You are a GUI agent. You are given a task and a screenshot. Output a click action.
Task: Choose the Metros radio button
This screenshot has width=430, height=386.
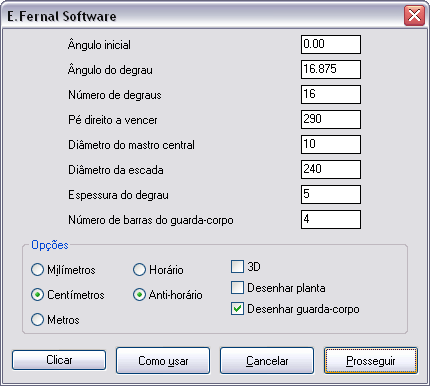point(37,320)
